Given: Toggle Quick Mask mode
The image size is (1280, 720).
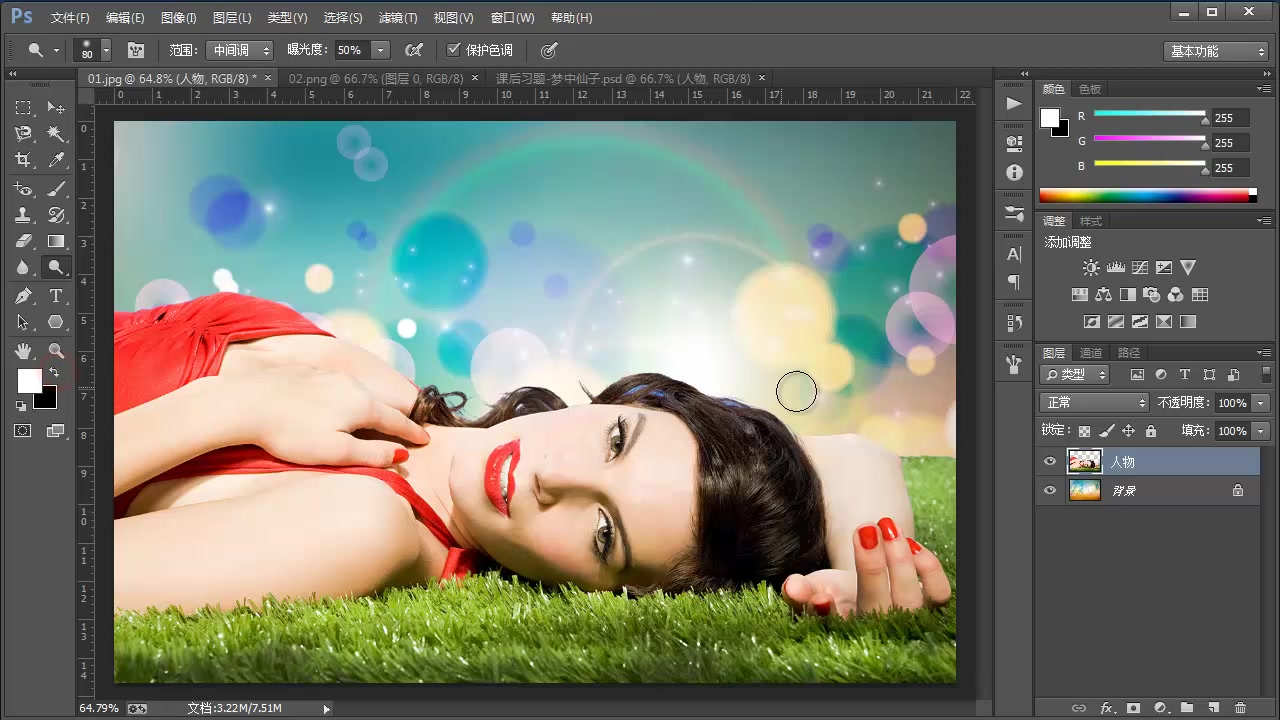Looking at the screenshot, I should [23, 431].
